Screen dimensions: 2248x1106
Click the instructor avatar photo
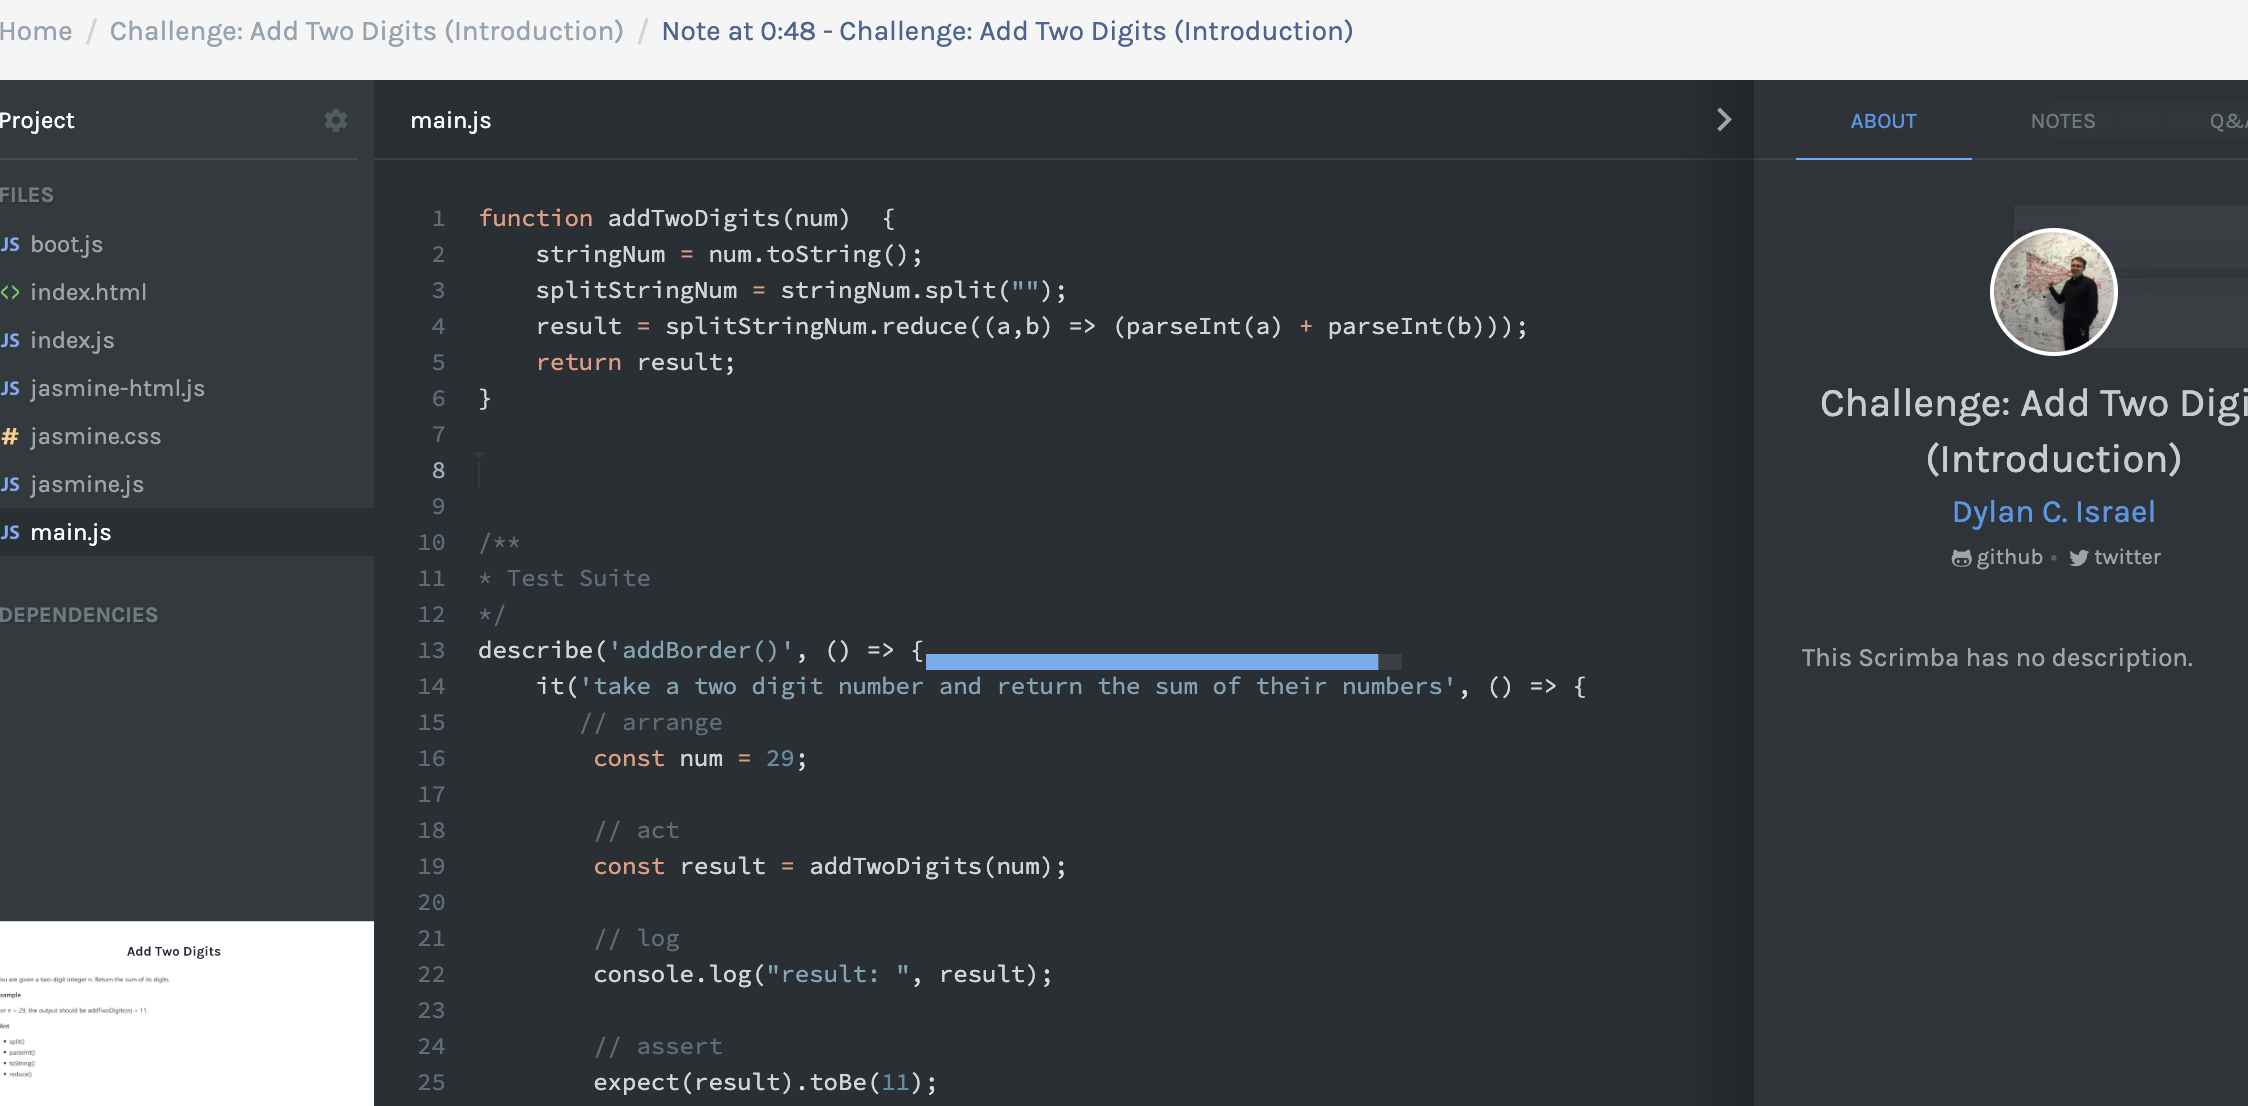[2054, 291]
